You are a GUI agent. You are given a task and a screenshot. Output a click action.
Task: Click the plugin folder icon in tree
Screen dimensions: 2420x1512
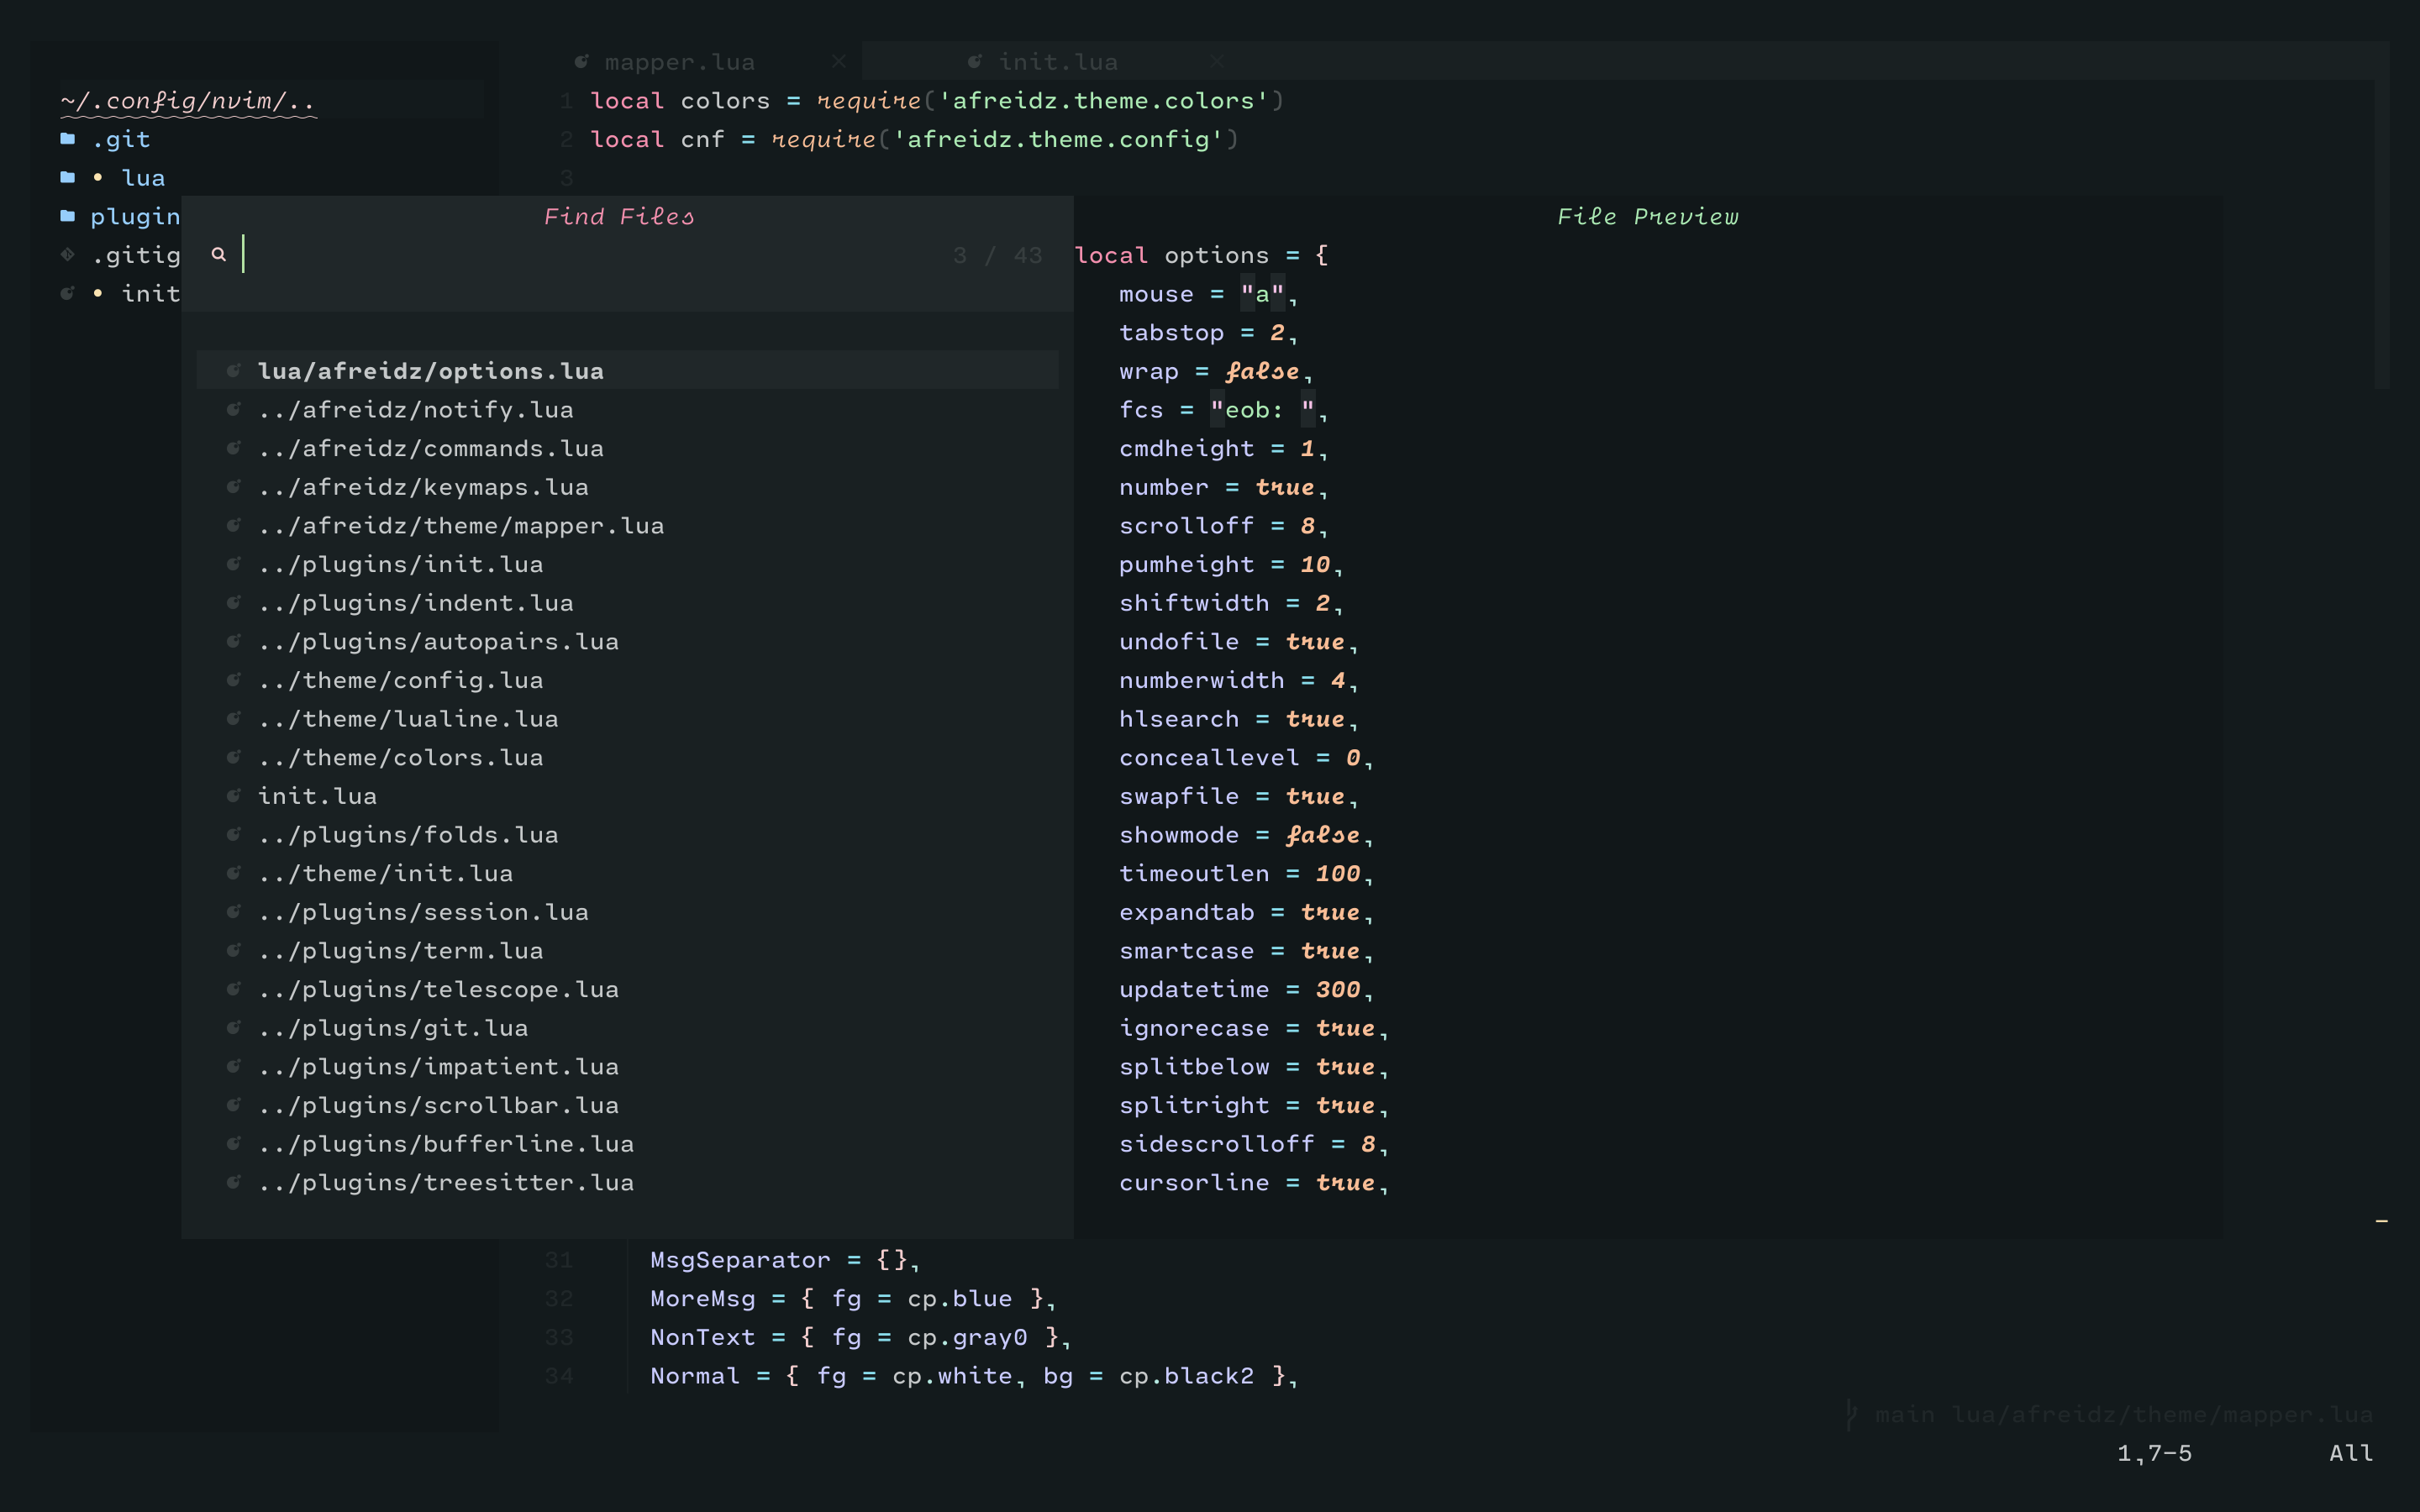(x=67, y=216)
